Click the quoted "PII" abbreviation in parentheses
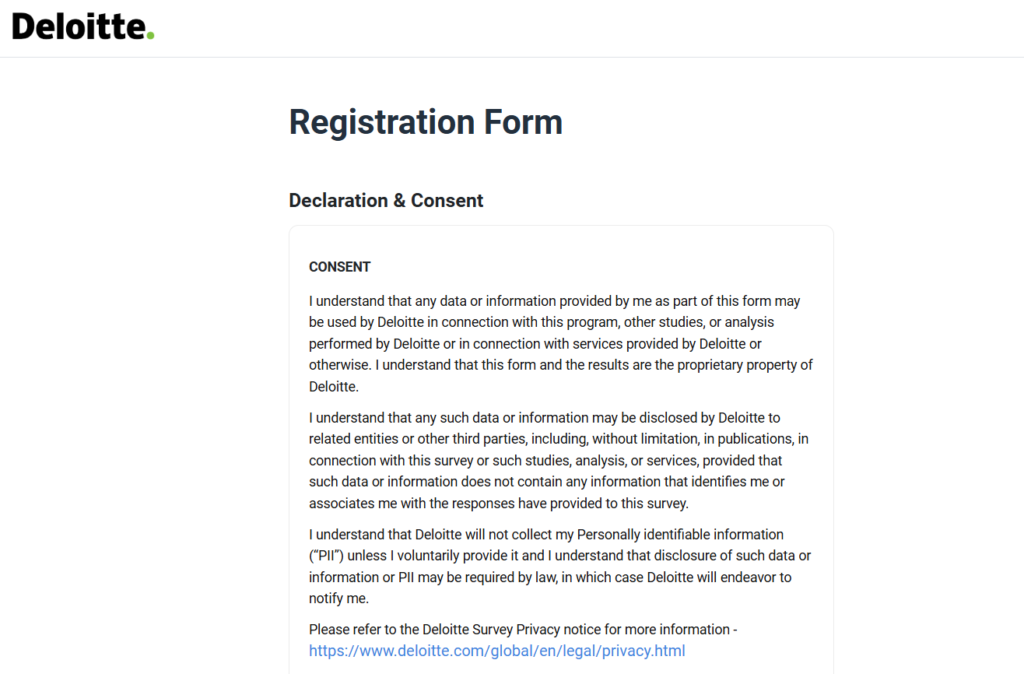Image resolution: width=1024 pixels, height=674 pixels. [327, 556]
